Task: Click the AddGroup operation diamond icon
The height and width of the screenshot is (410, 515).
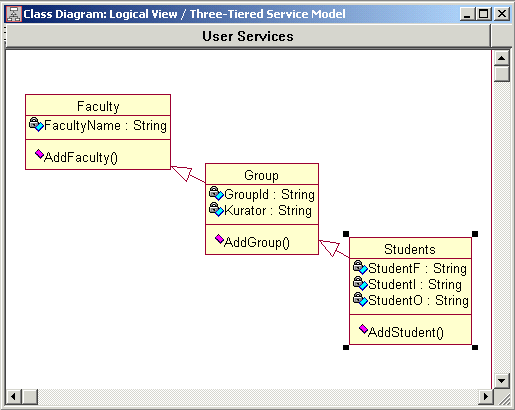Action: [219, 239]
